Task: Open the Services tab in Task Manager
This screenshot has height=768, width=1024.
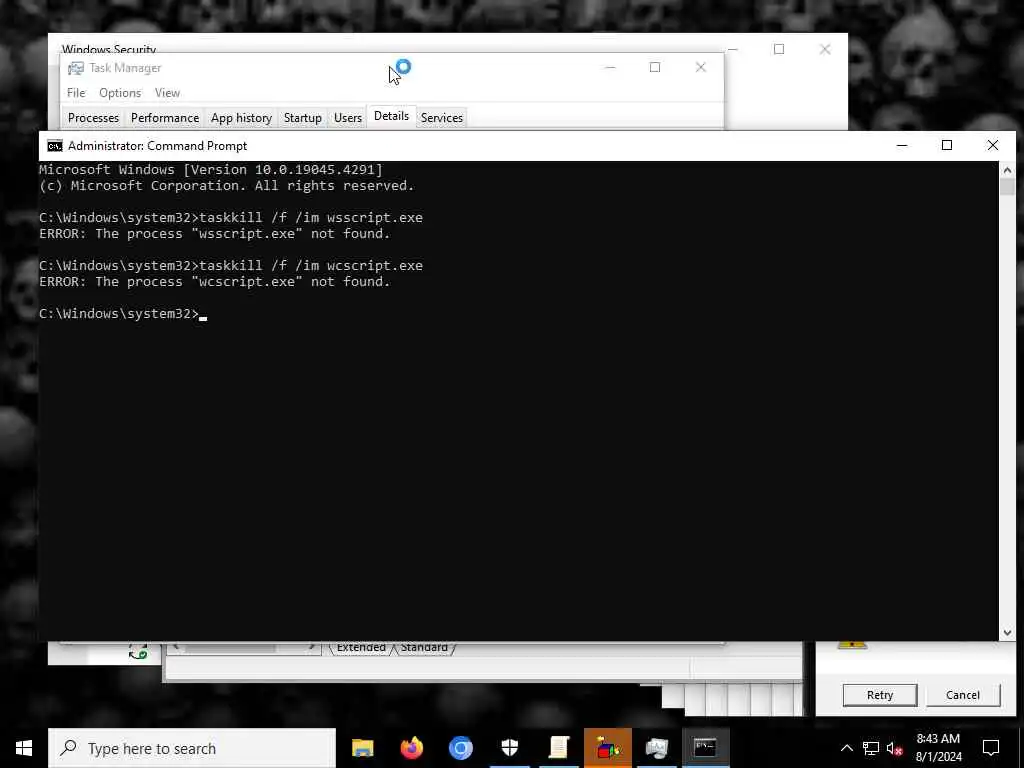Action: tap(441, 118)
